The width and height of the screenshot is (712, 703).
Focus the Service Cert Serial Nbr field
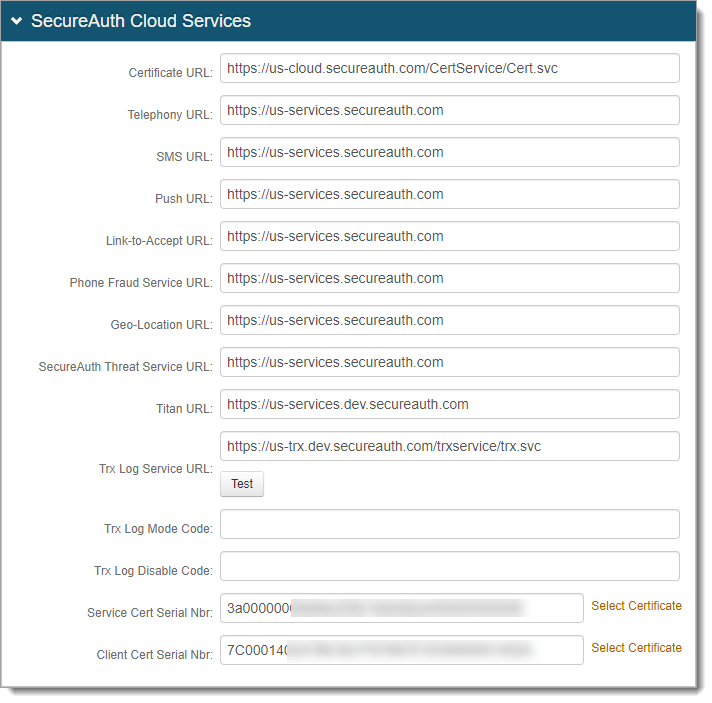[402, 608]
